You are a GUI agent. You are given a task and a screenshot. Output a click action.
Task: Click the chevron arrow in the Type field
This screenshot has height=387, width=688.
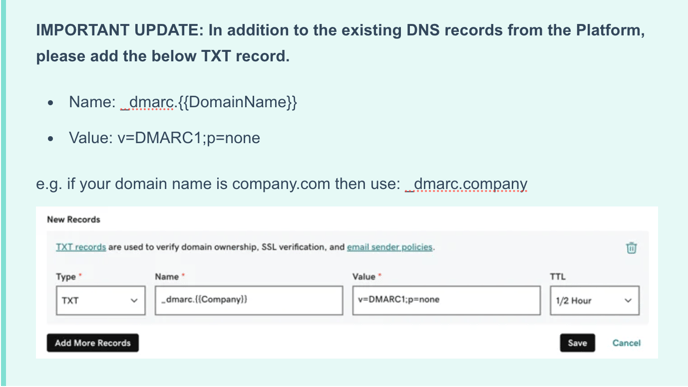coord(134,301)
